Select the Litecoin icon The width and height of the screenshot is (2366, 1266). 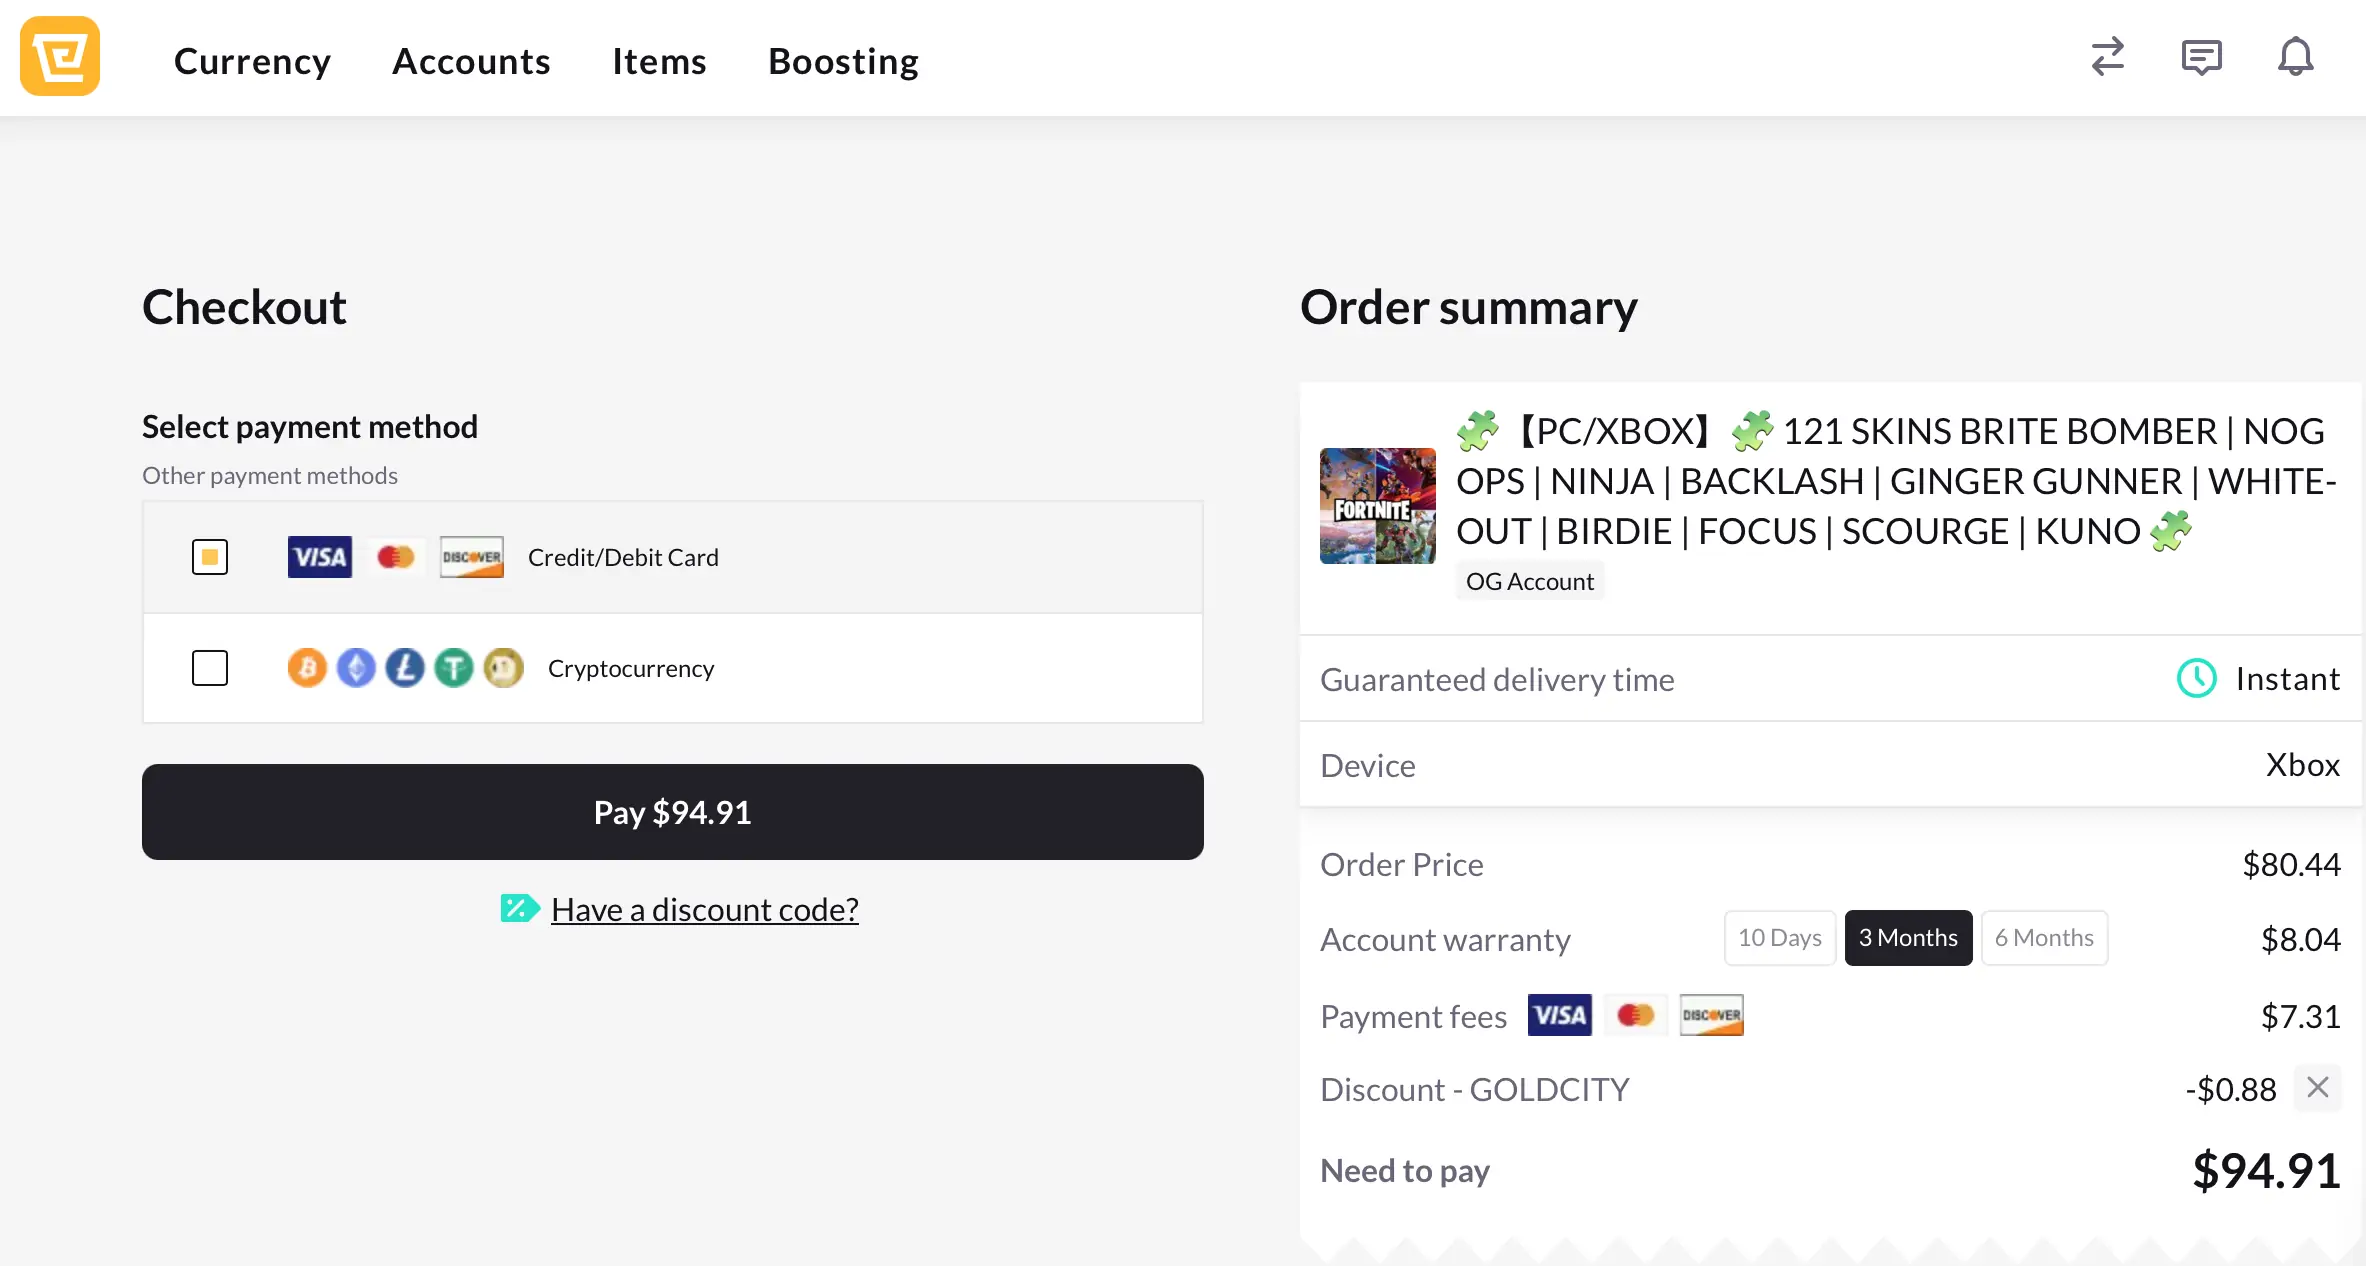coord(405,668)
